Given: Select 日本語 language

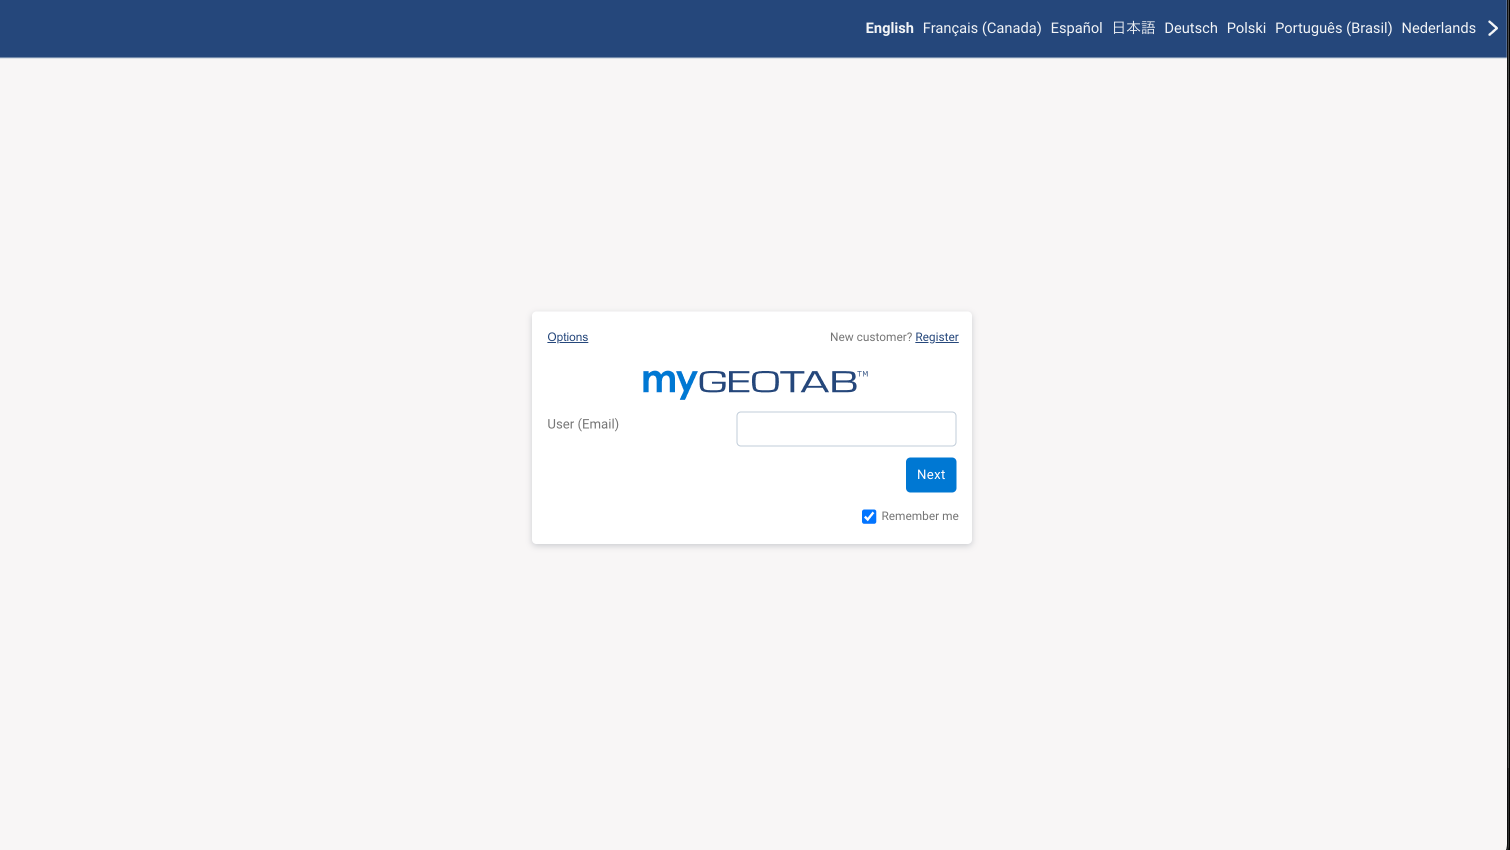Looking at the screenshot, I should pos(1132,28).
